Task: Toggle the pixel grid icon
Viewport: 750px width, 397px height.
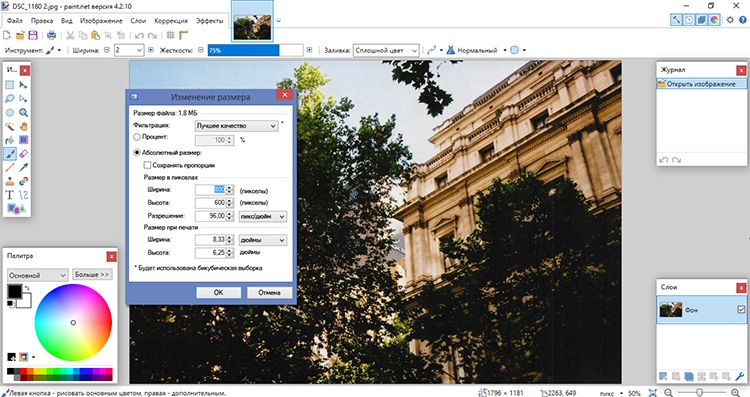Action: click(x=170, y=35)
